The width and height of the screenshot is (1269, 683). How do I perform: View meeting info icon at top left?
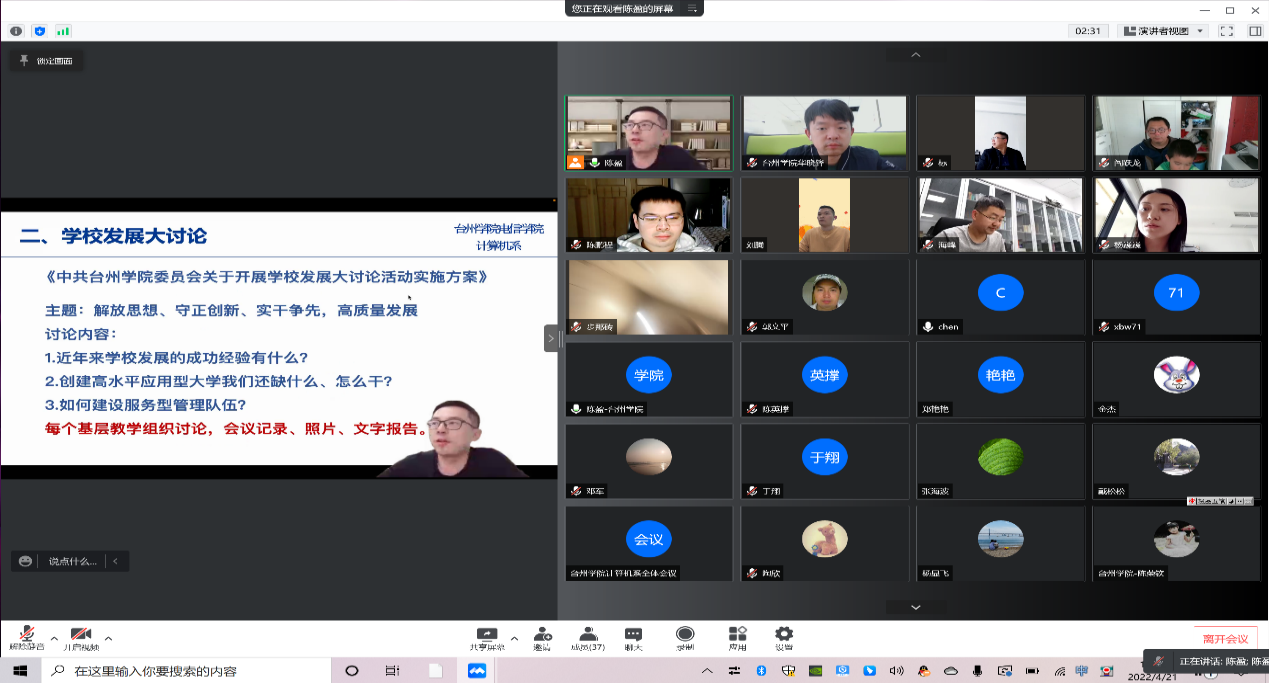pyautogui.click(x=16, y=31)
